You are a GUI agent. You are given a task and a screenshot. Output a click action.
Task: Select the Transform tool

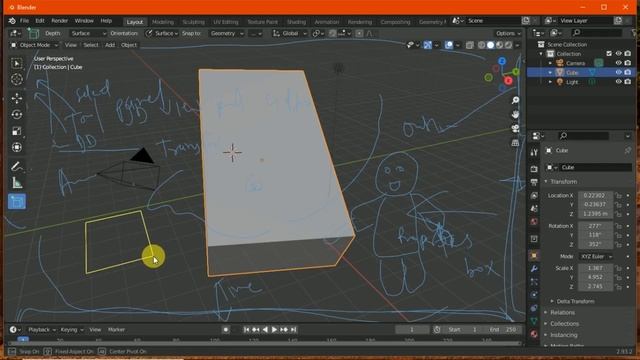pyautogui.click(x=17, y=147)
